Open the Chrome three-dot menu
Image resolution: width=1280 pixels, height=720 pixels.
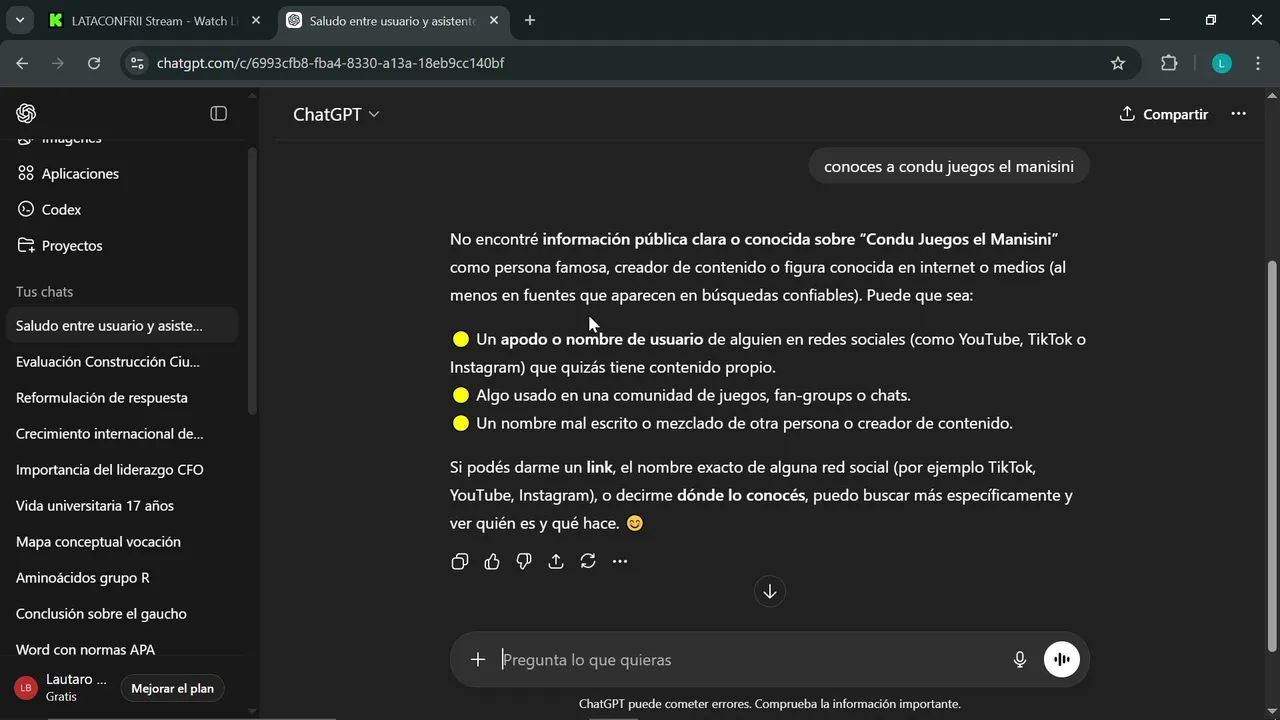pyautogui.click(x=1257, y=63)
